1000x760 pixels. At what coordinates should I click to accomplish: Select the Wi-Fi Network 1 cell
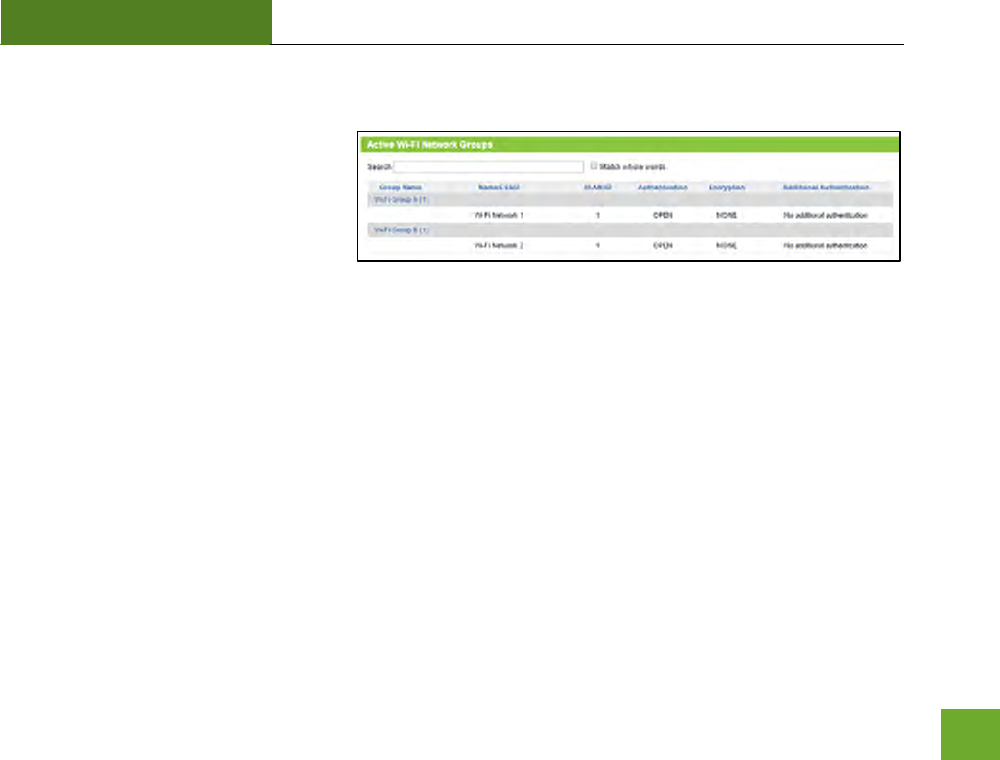pyautogui.click(x=499, y=216)
